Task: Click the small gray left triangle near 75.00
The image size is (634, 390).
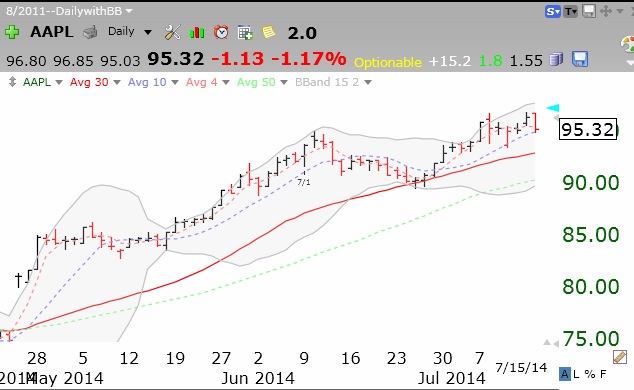Action: point(556,344)
